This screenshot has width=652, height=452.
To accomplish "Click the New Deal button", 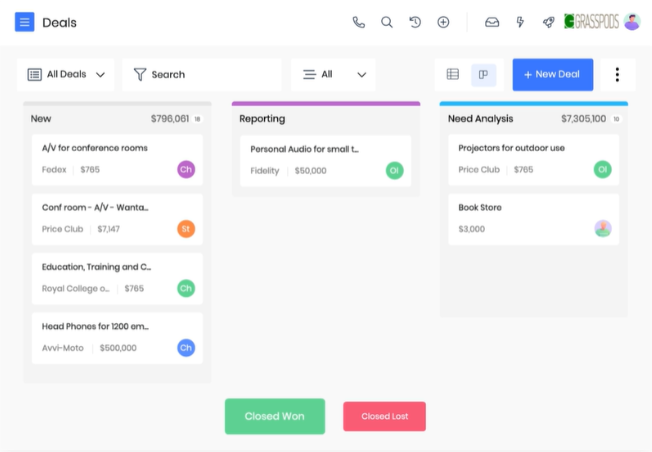I will (552, 74).
